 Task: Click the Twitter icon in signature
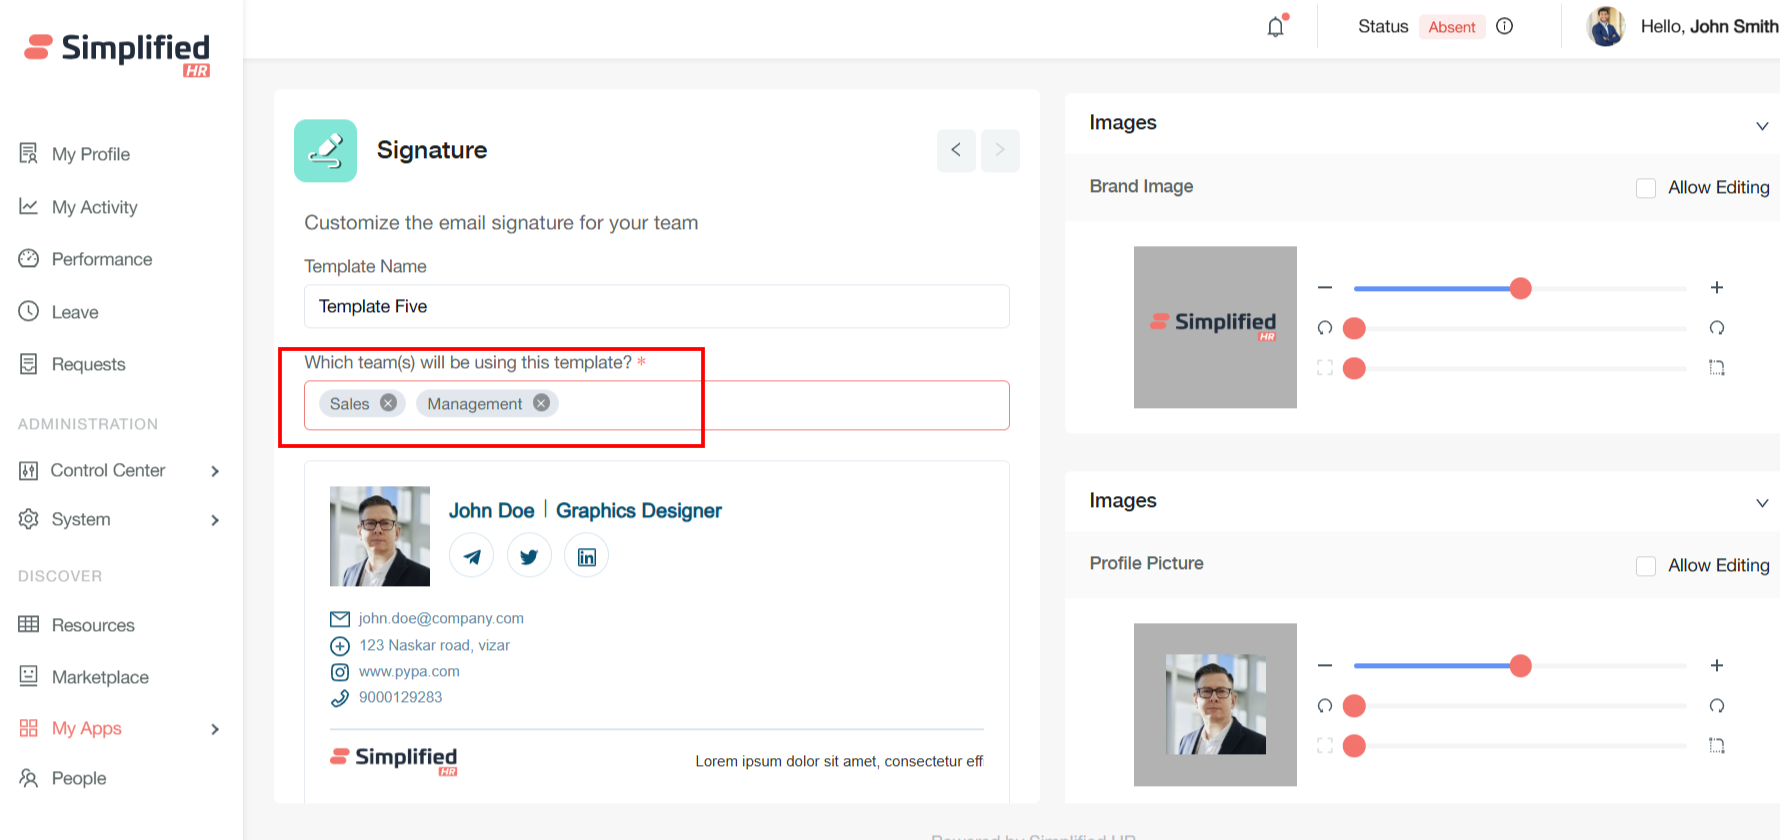[x=529, y=557]
